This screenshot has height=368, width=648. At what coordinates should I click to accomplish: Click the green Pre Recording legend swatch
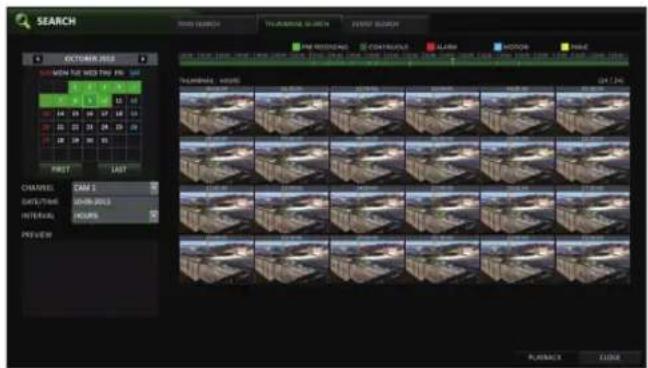click(x=296, y=47)
